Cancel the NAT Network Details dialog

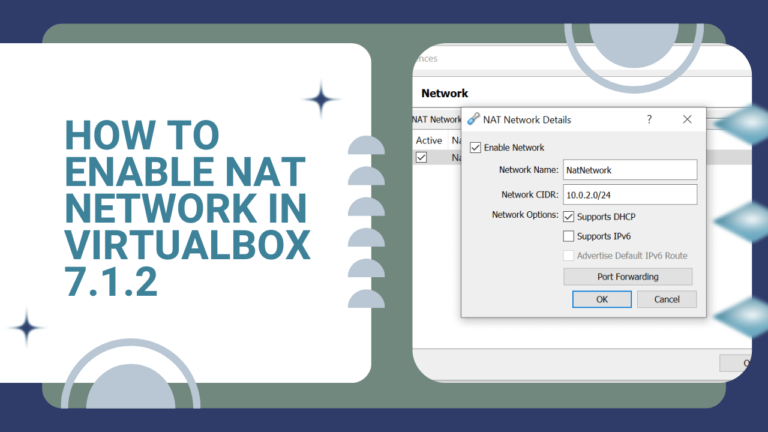[667, 299]
